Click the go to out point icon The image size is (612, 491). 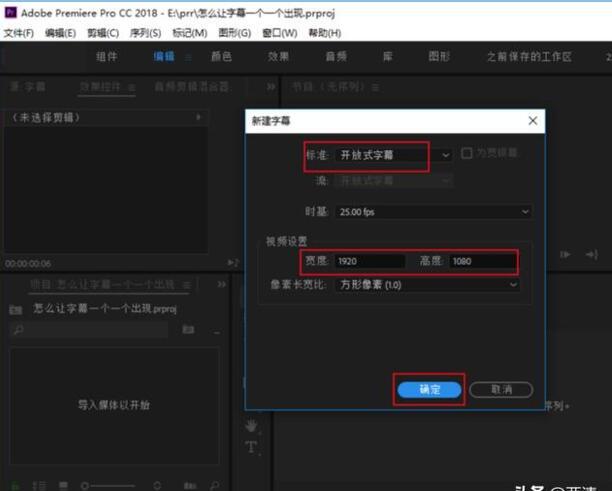tap(592, 255)
